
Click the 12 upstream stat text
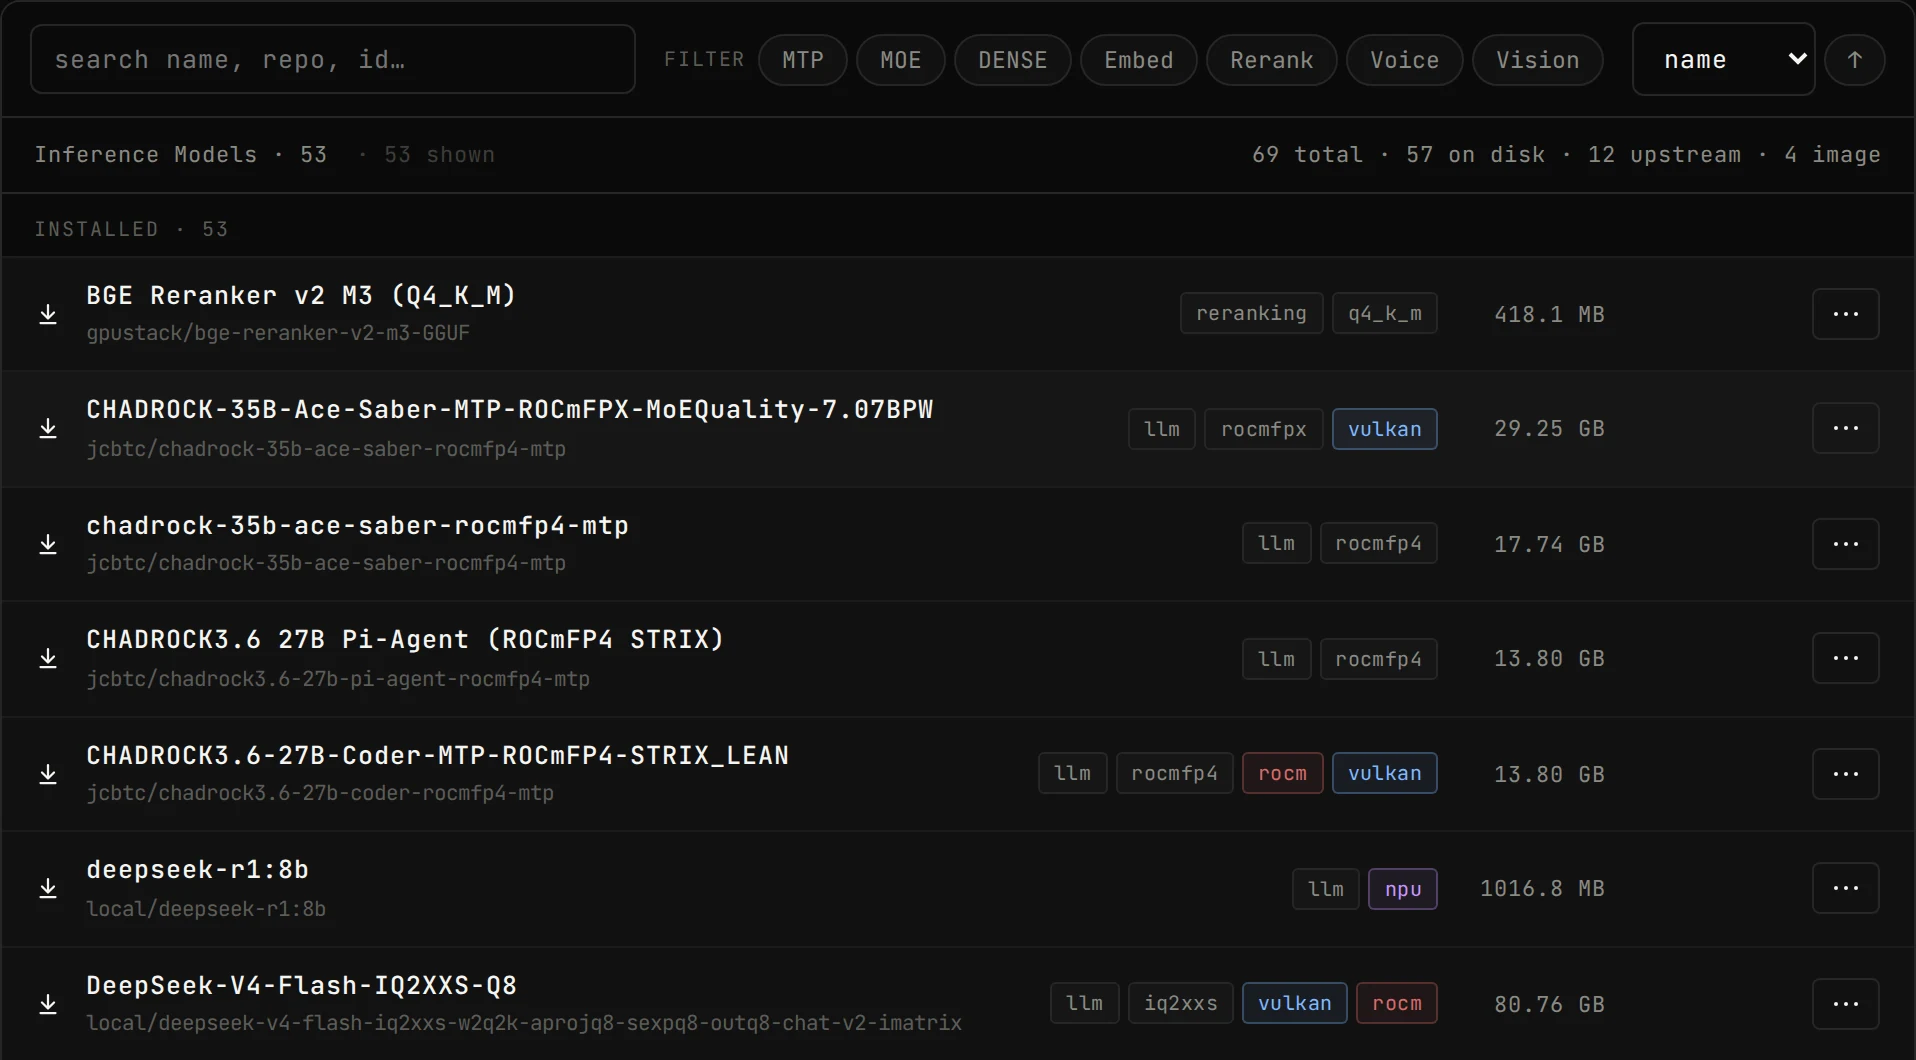tap(1664, 155)
